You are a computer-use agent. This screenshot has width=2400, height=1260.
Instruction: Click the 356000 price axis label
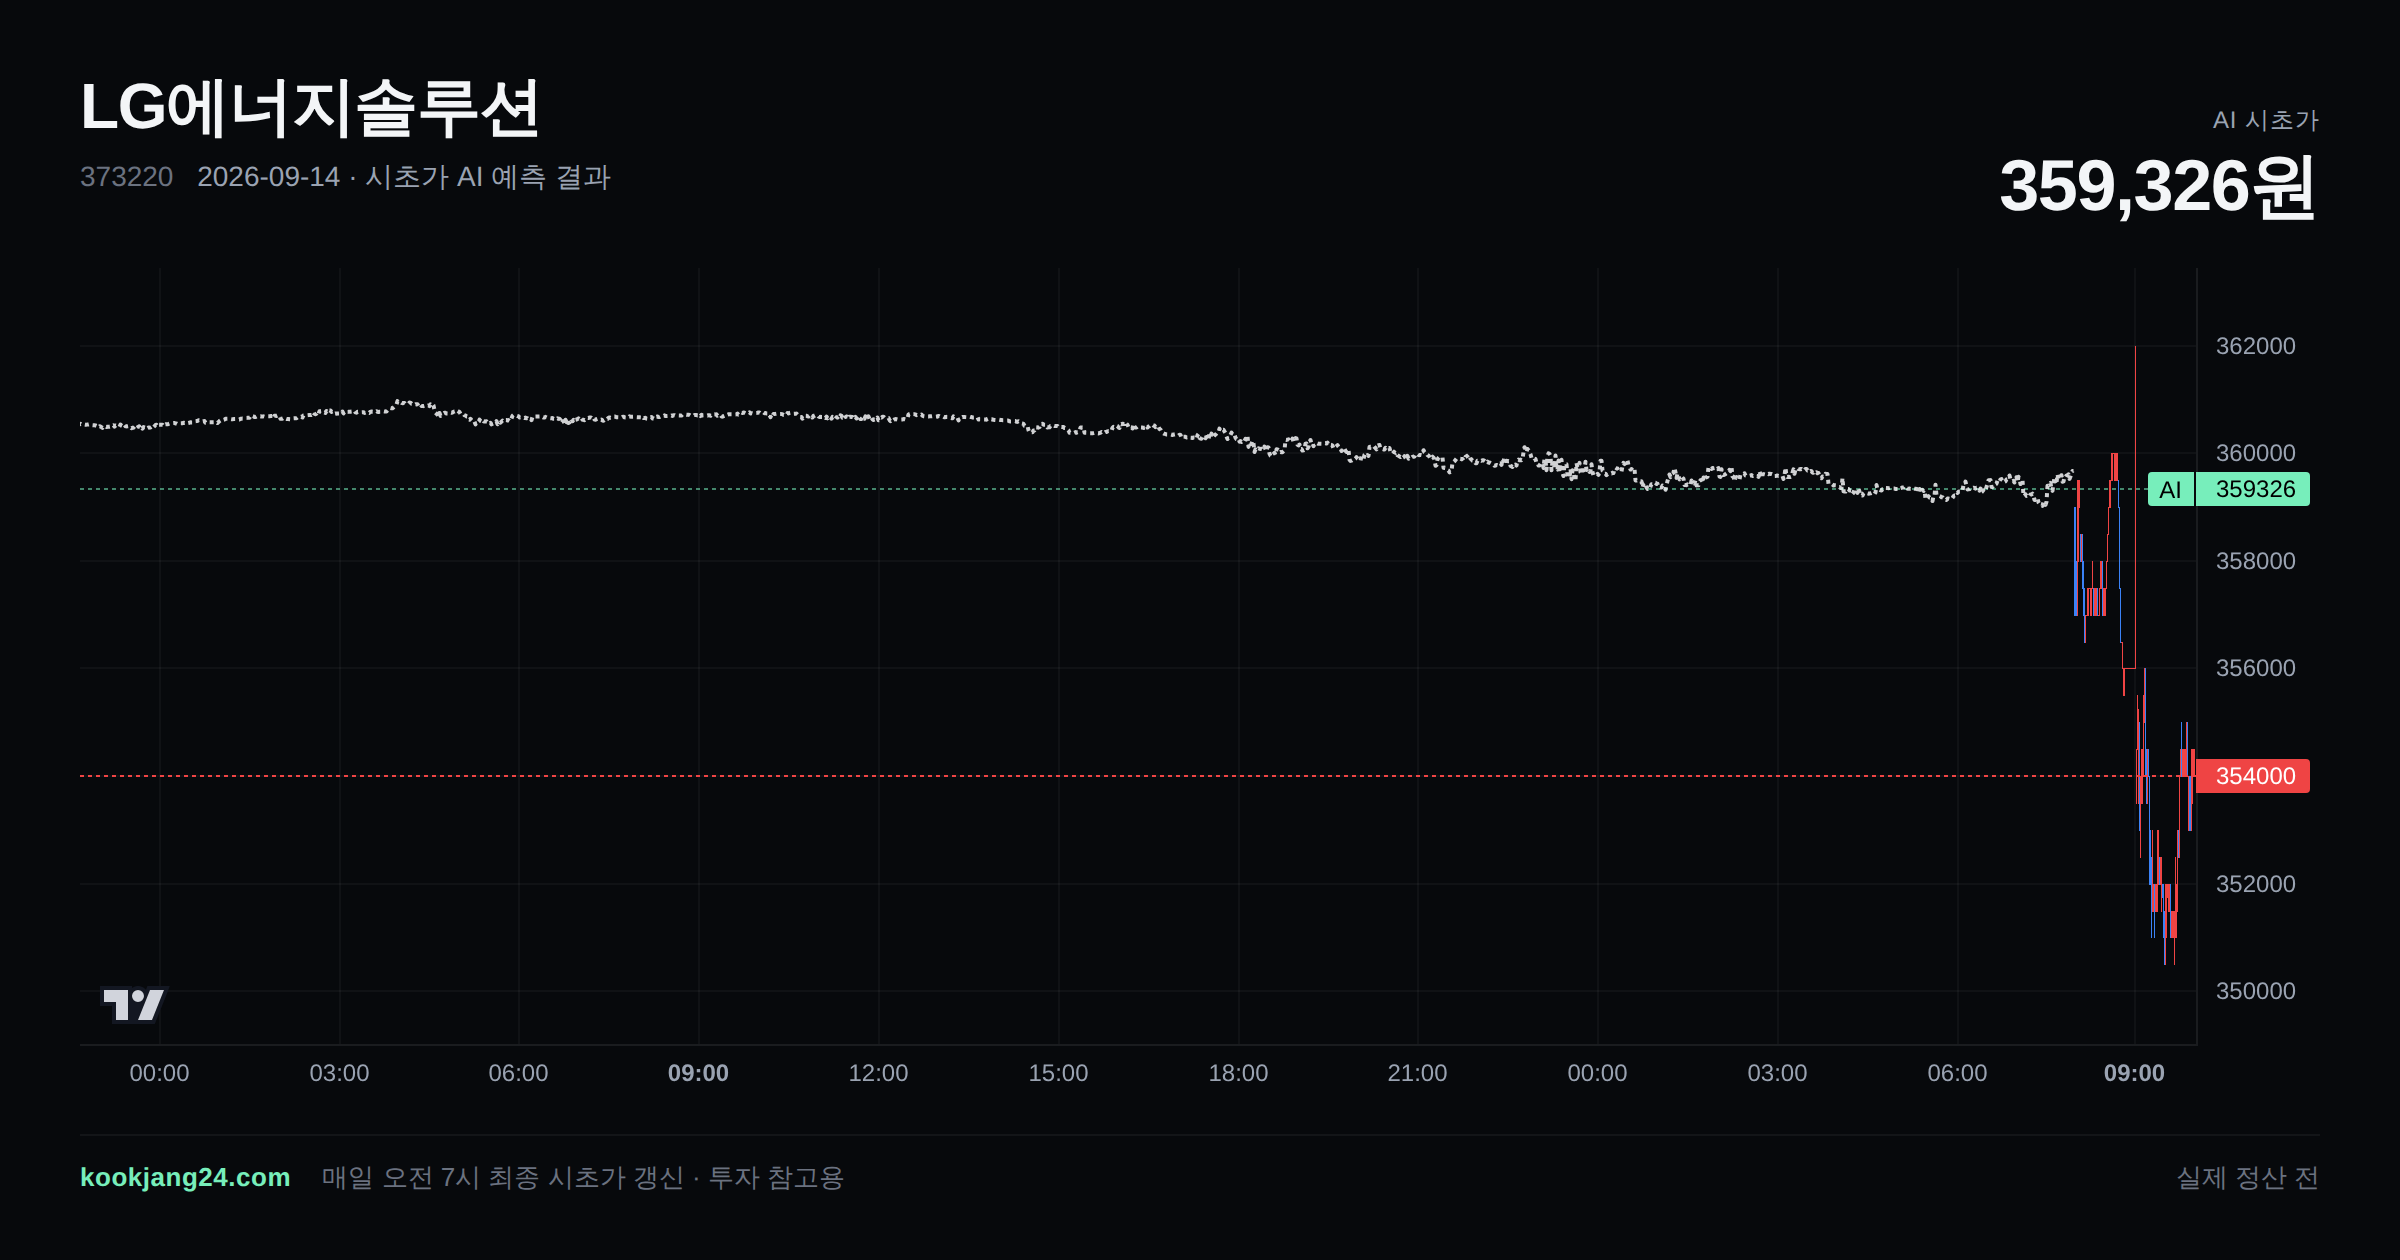(2256, 668)
